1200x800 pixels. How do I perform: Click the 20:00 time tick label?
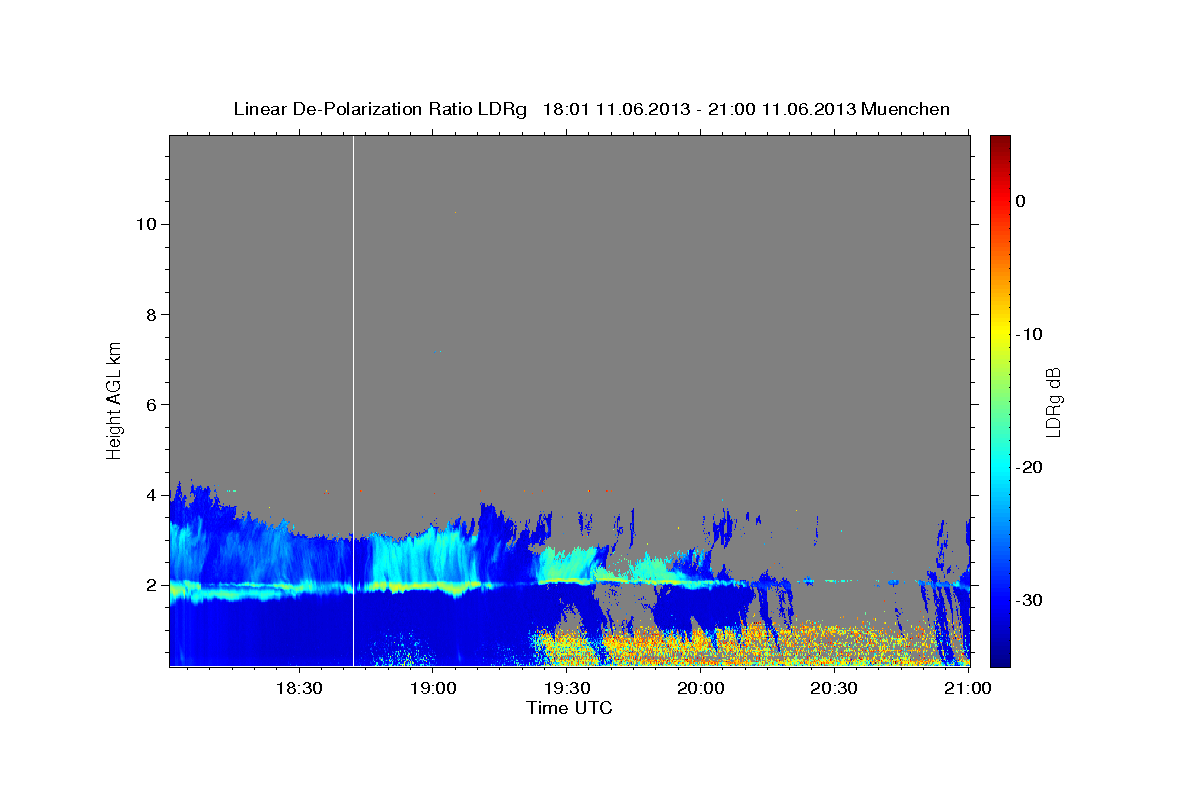click(x=700, y=689)
